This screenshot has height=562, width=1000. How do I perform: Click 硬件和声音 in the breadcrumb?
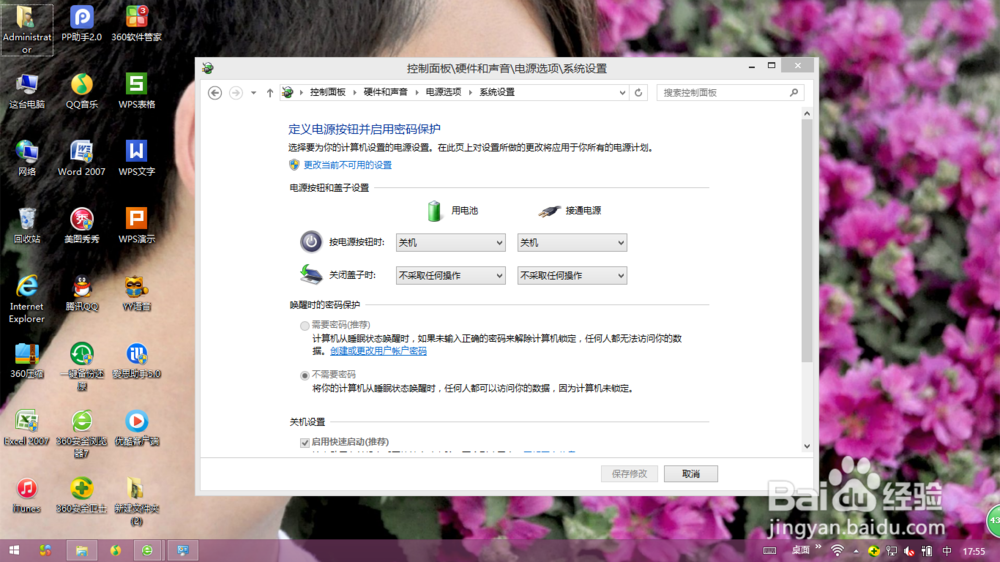click(x=385, y=92)
